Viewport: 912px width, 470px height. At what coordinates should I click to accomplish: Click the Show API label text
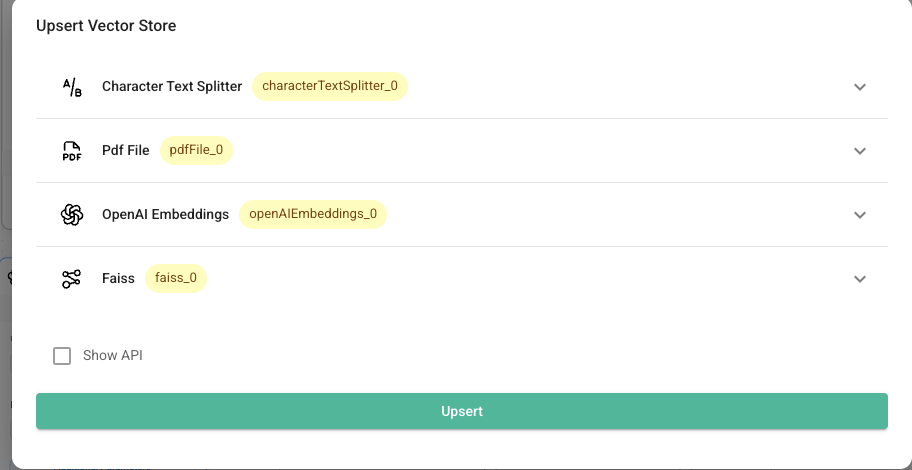pos(113,356)
